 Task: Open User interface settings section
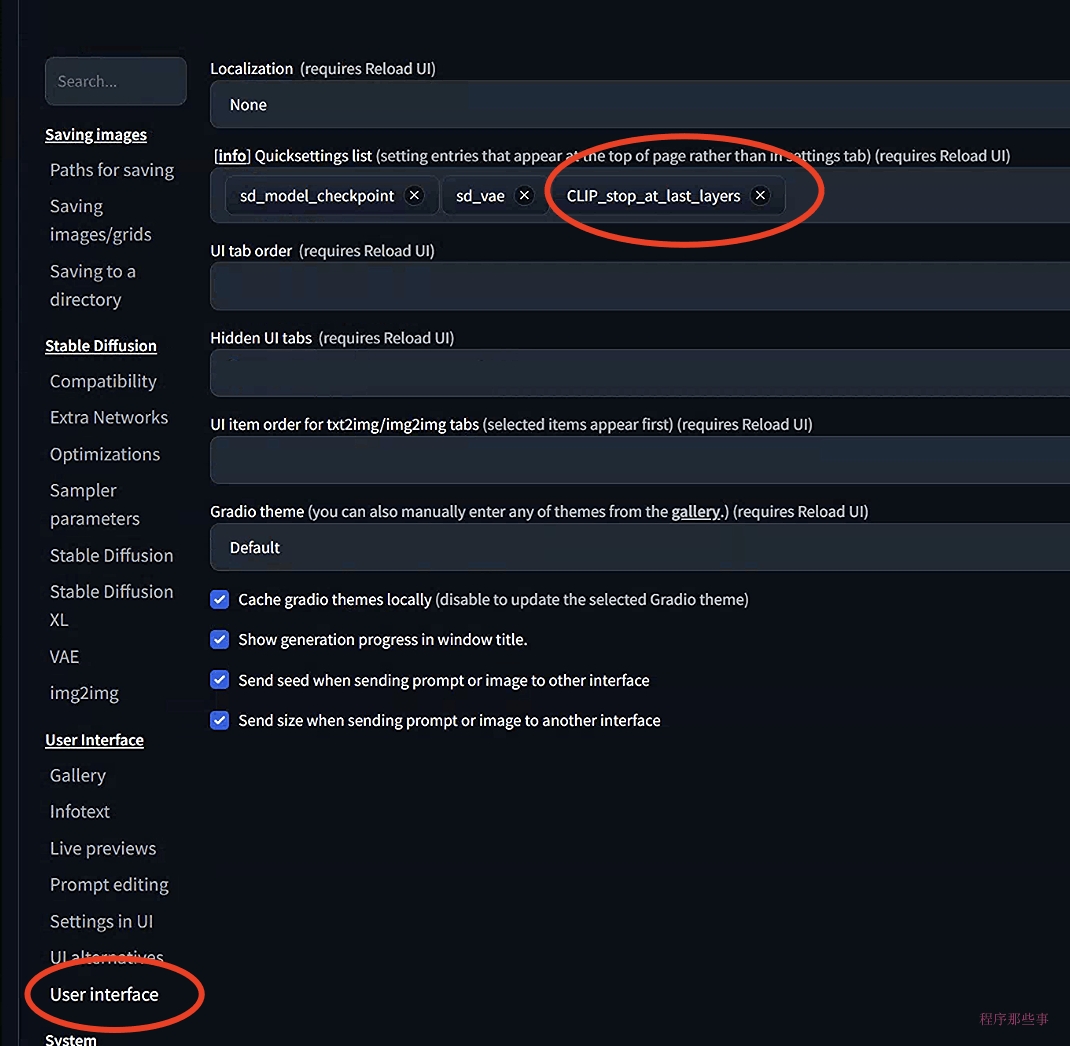[104, 994]
